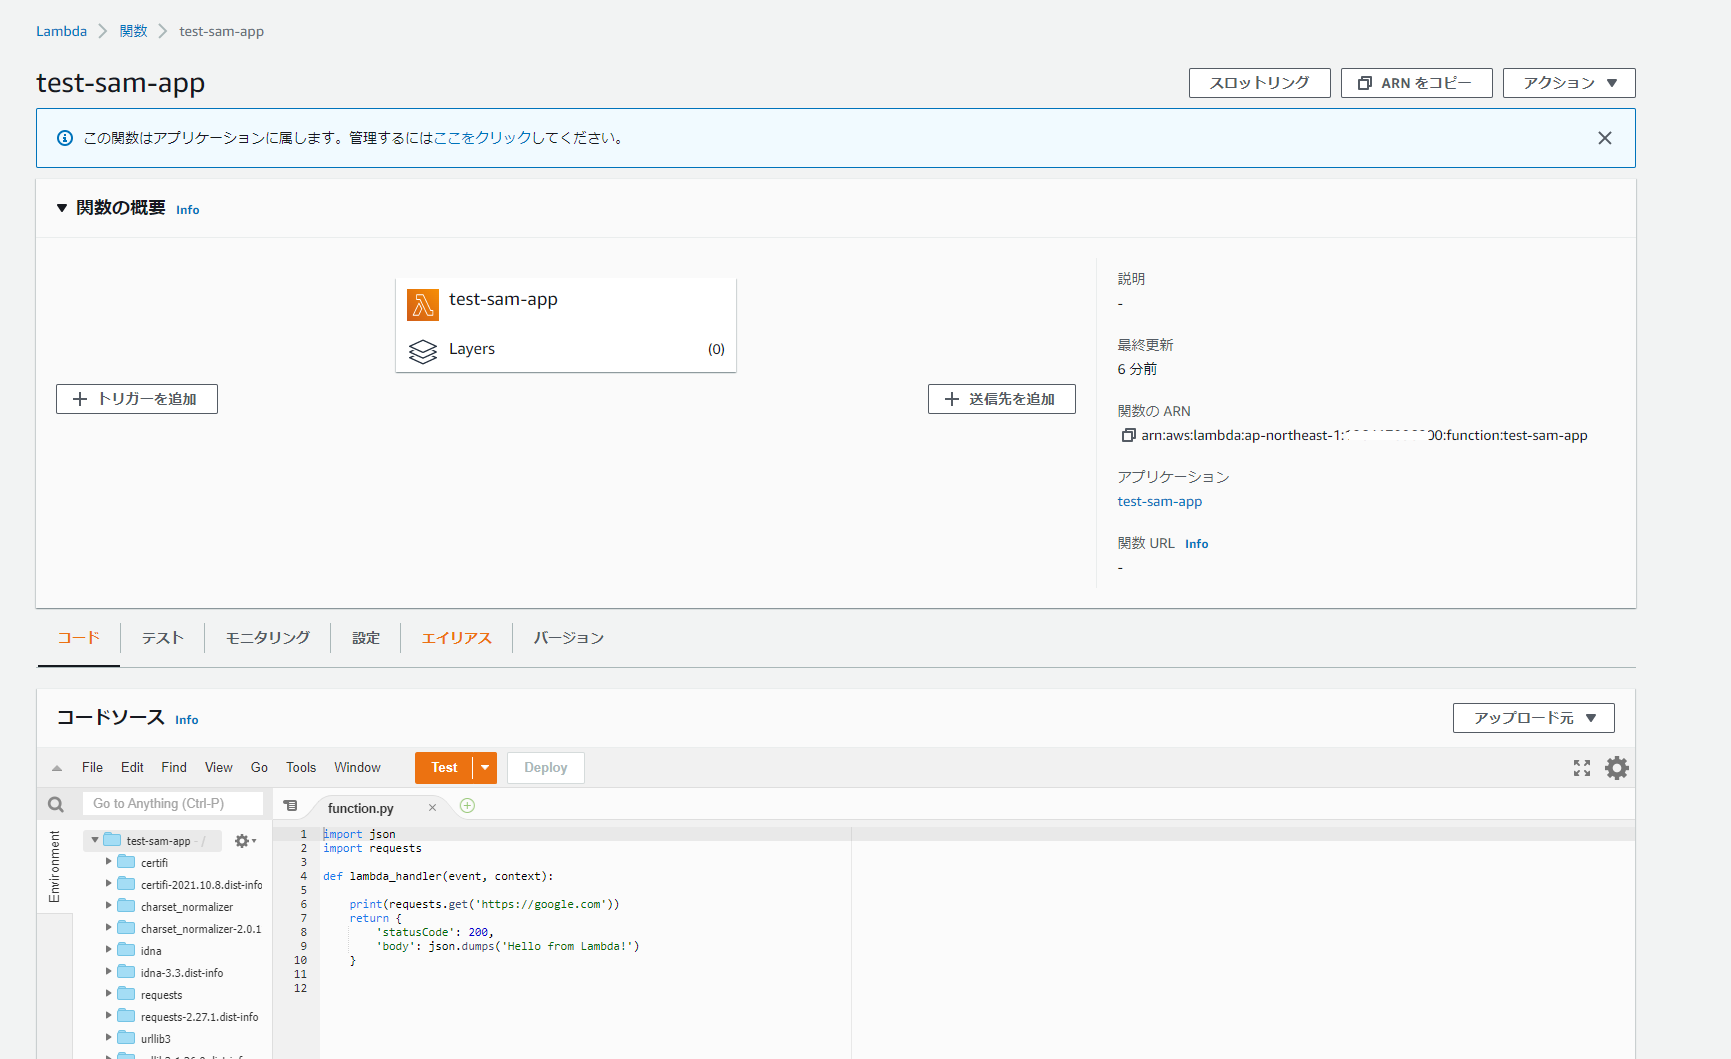Click Info link next to コードソース

pyautogui.click(x=187, y=720)
